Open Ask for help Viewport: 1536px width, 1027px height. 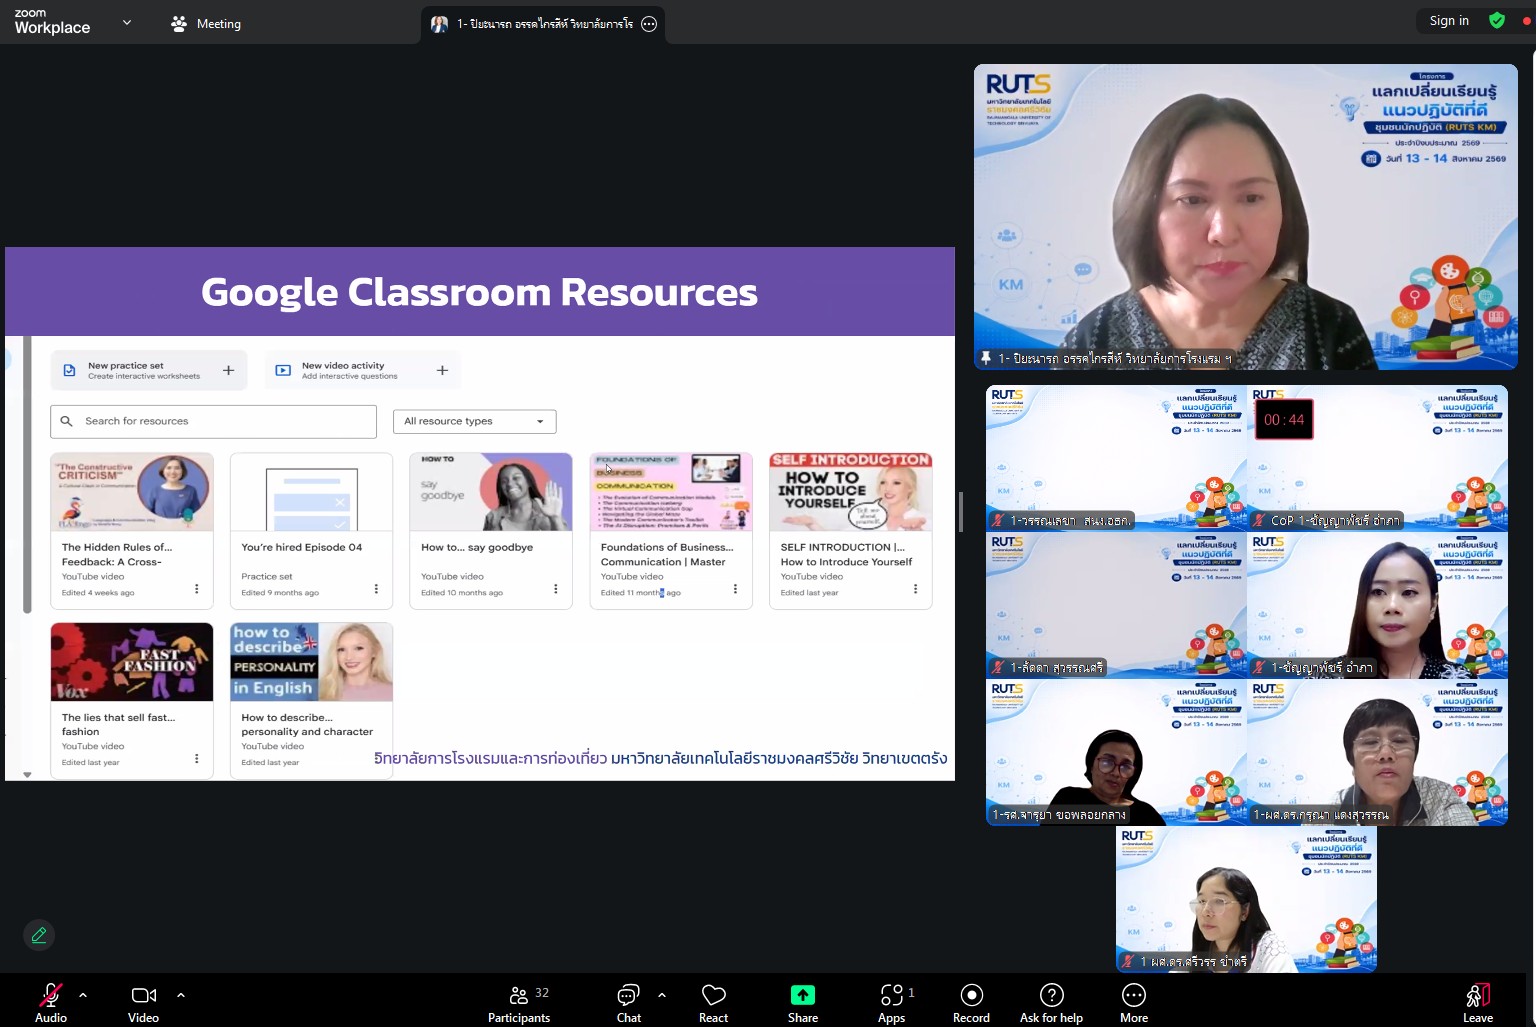1051,1003
